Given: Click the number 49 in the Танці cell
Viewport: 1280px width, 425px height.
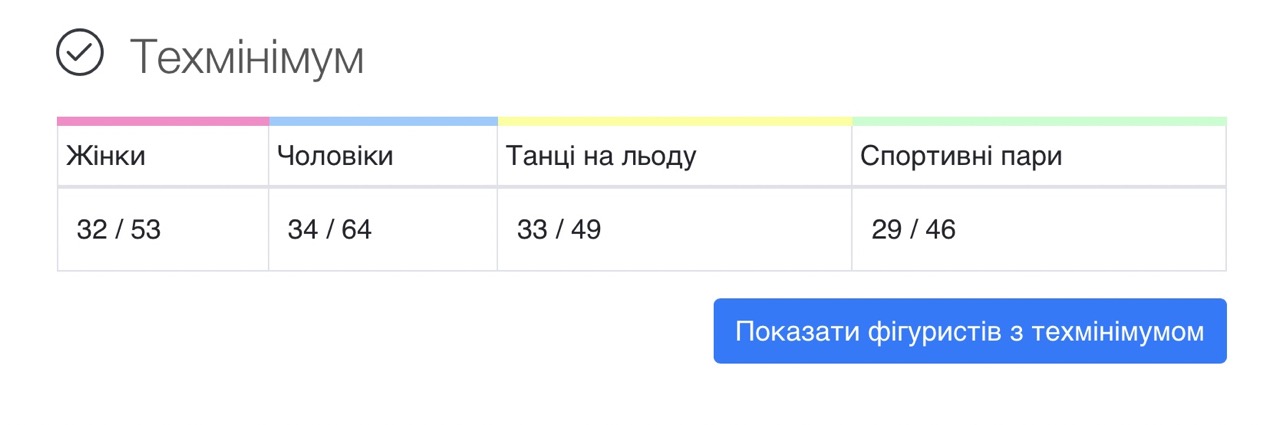Looking at the screenshot, I should (585, 230).
